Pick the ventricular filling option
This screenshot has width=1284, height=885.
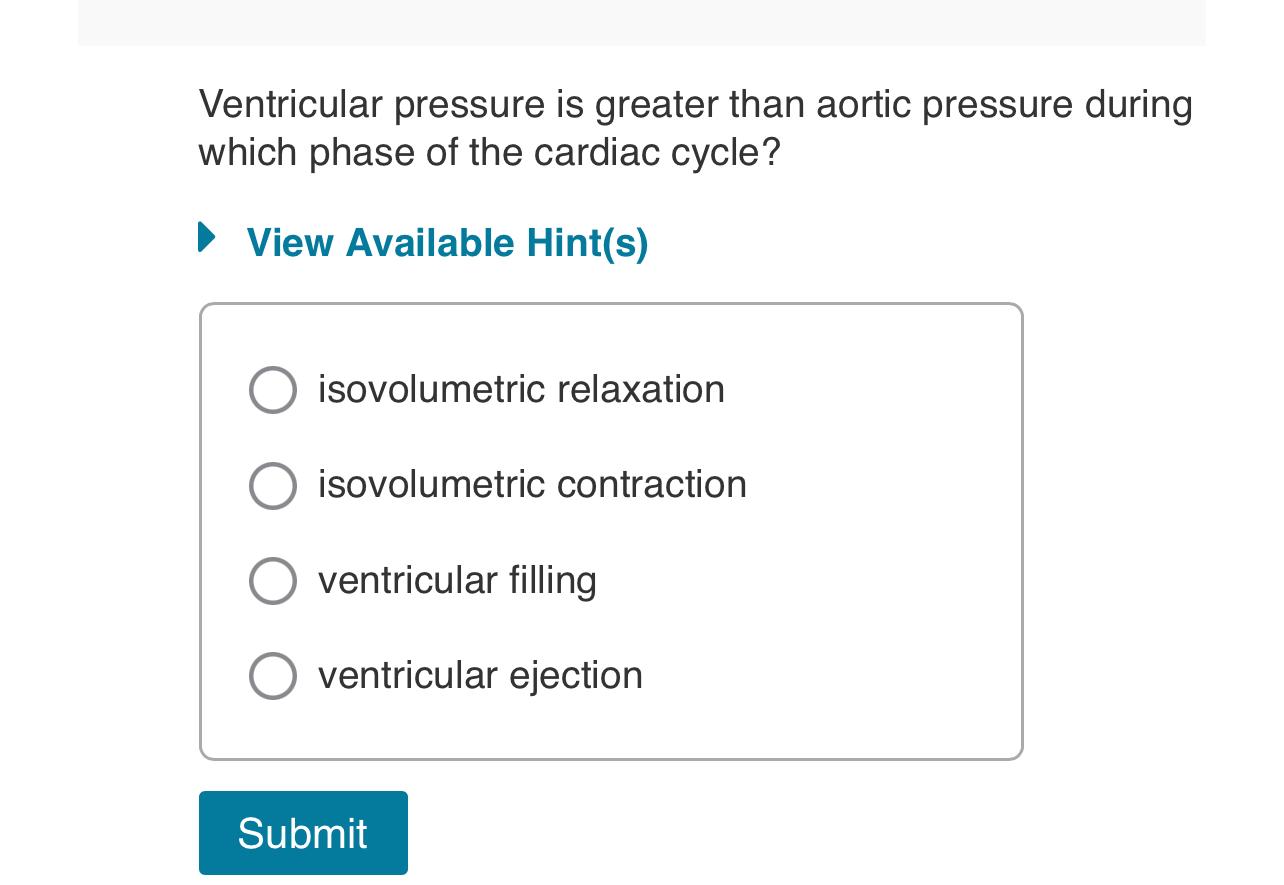point(272,581)
